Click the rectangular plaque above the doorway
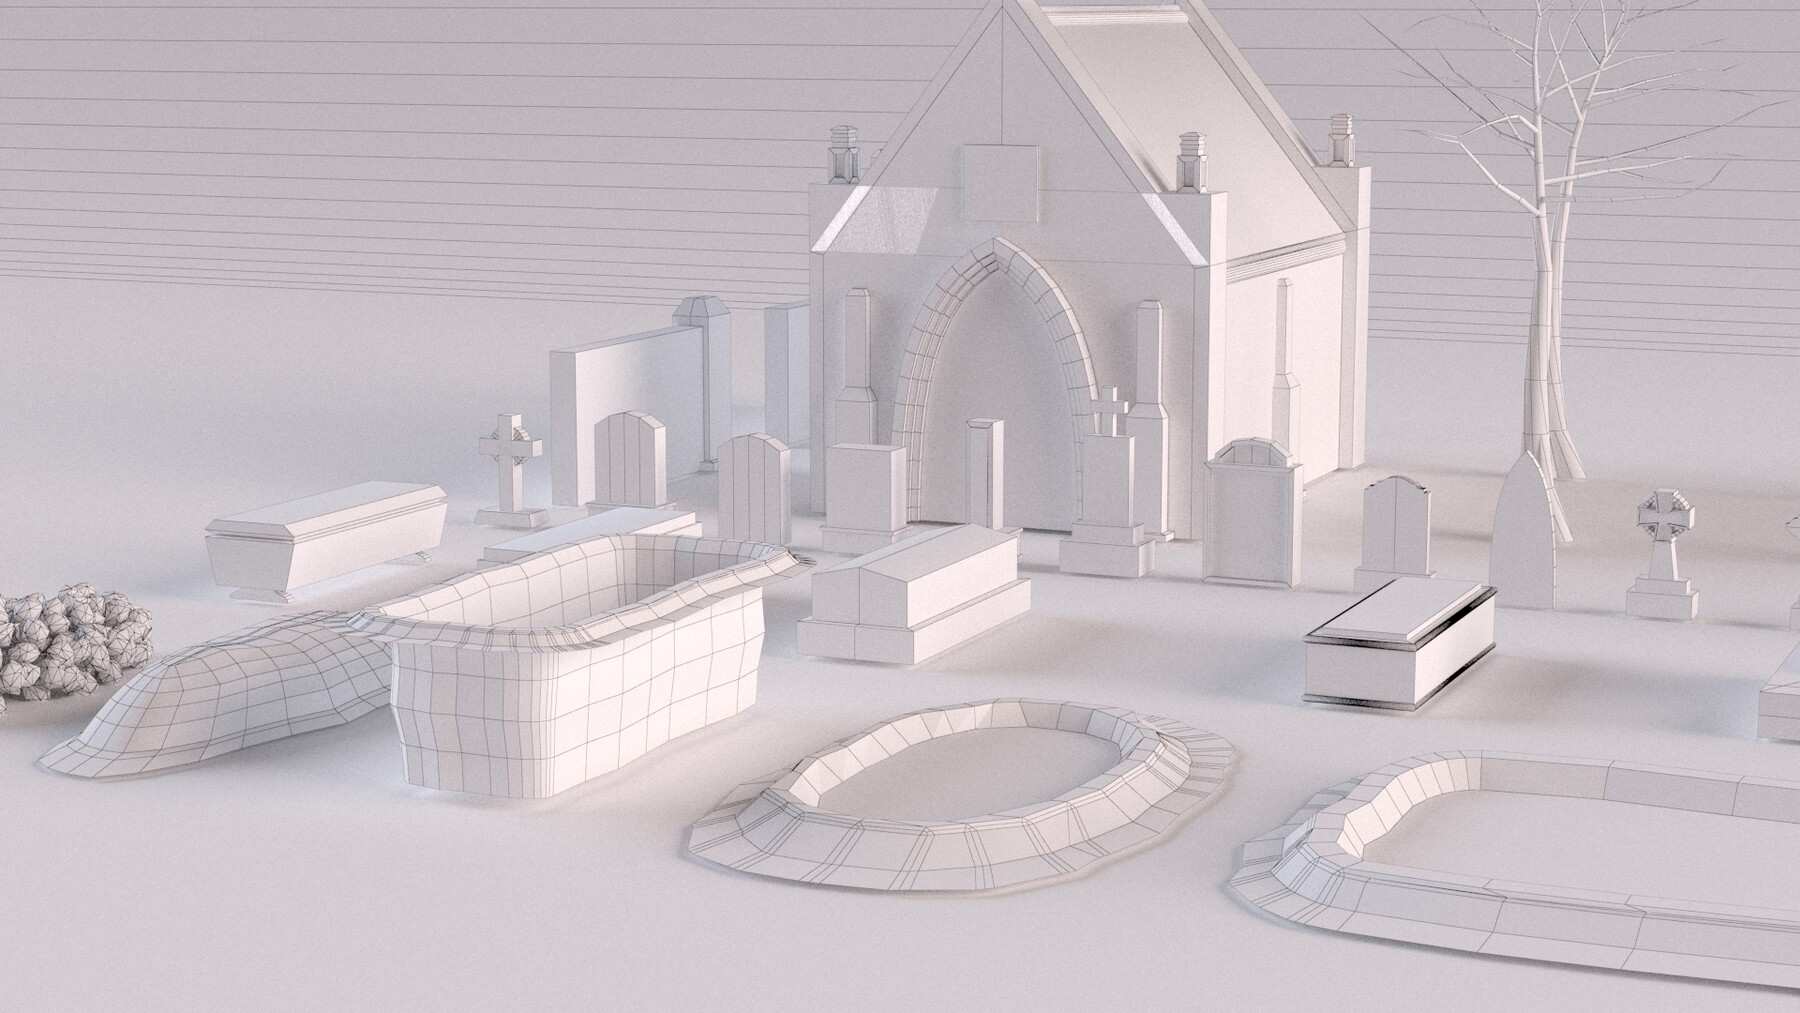Screen dimensions: 1800x1013 point(1000,185)
